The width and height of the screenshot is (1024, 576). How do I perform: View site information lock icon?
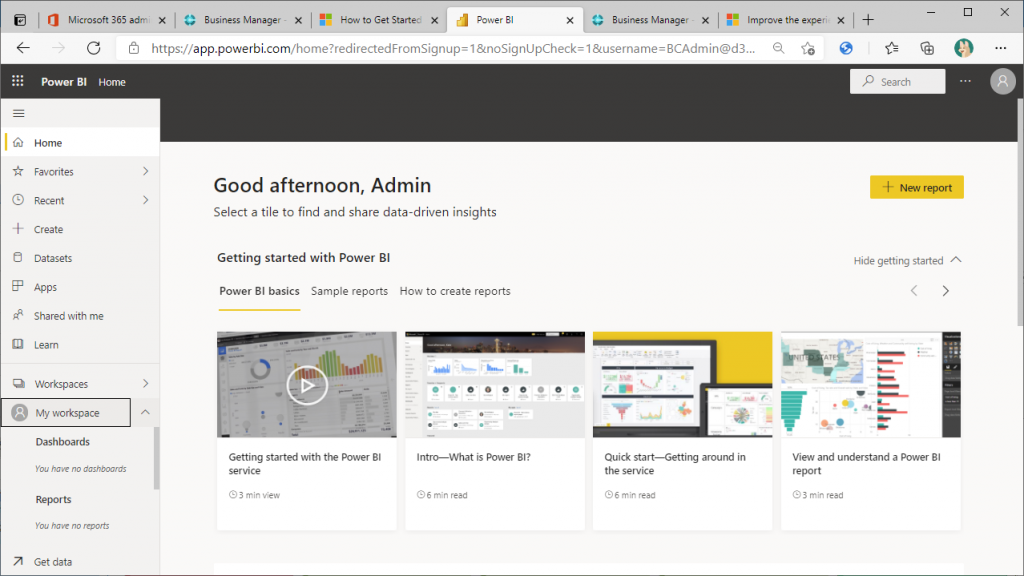click(x=134, y=48)
